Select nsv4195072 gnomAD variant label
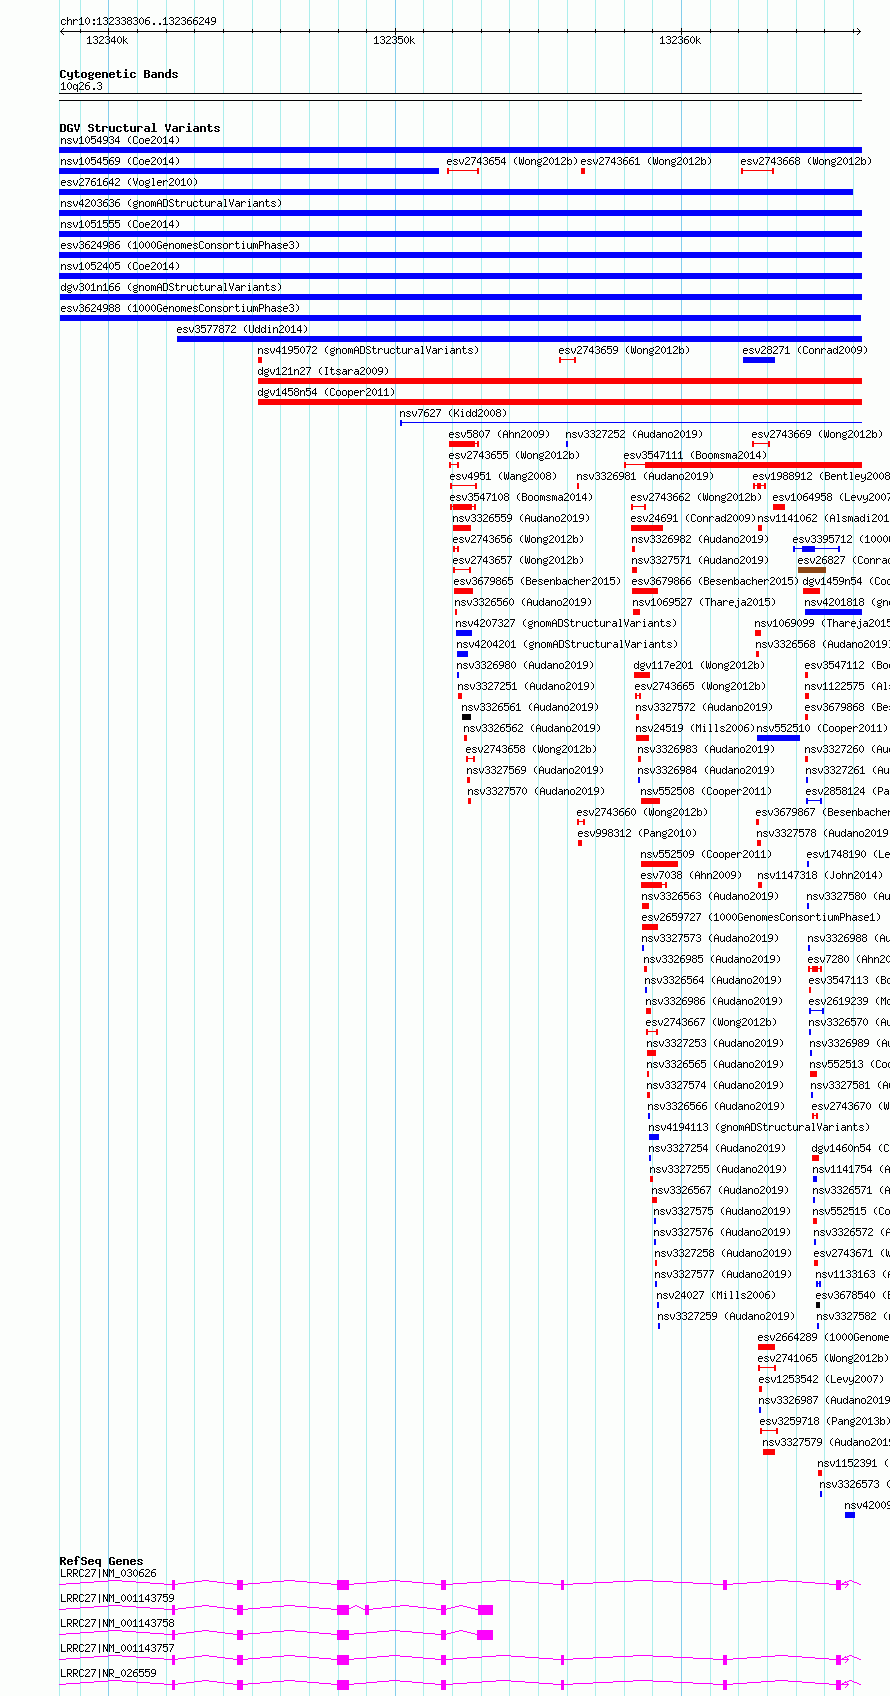 (x=369, y=350)
